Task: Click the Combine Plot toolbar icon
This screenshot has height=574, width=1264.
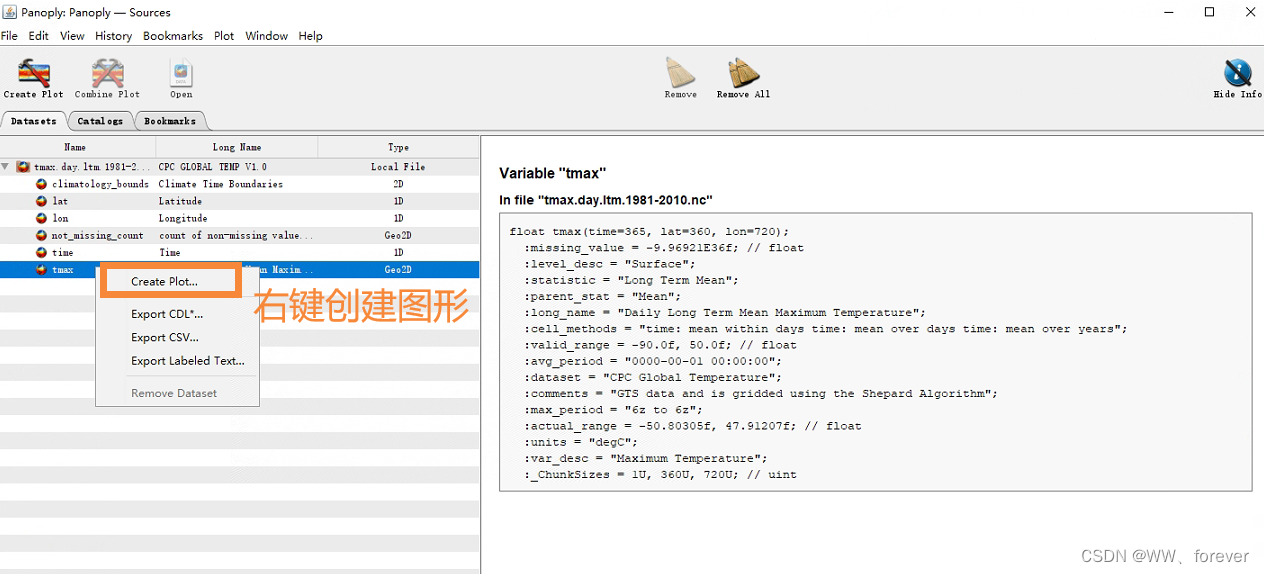Action: tap(107, 73)
